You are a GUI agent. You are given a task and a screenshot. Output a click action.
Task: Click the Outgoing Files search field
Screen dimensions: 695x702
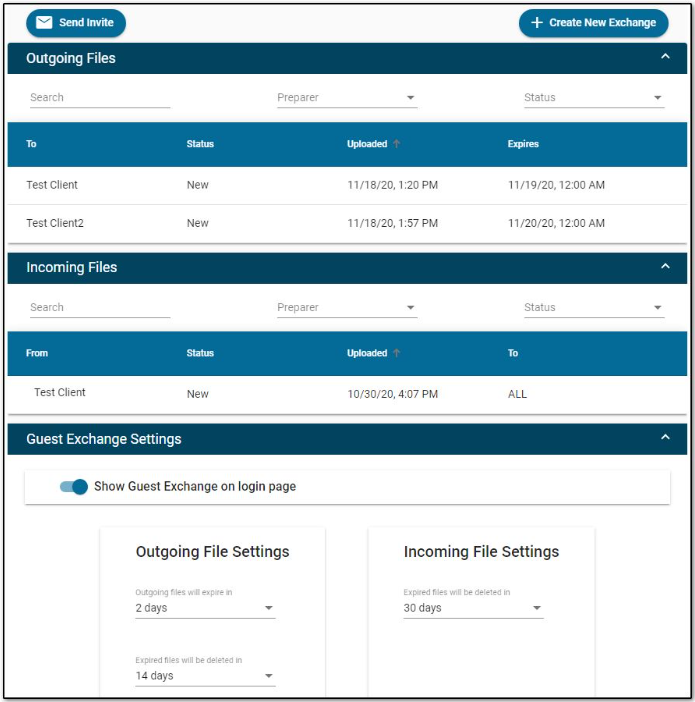pyautogui.click(x=99, y=98)
